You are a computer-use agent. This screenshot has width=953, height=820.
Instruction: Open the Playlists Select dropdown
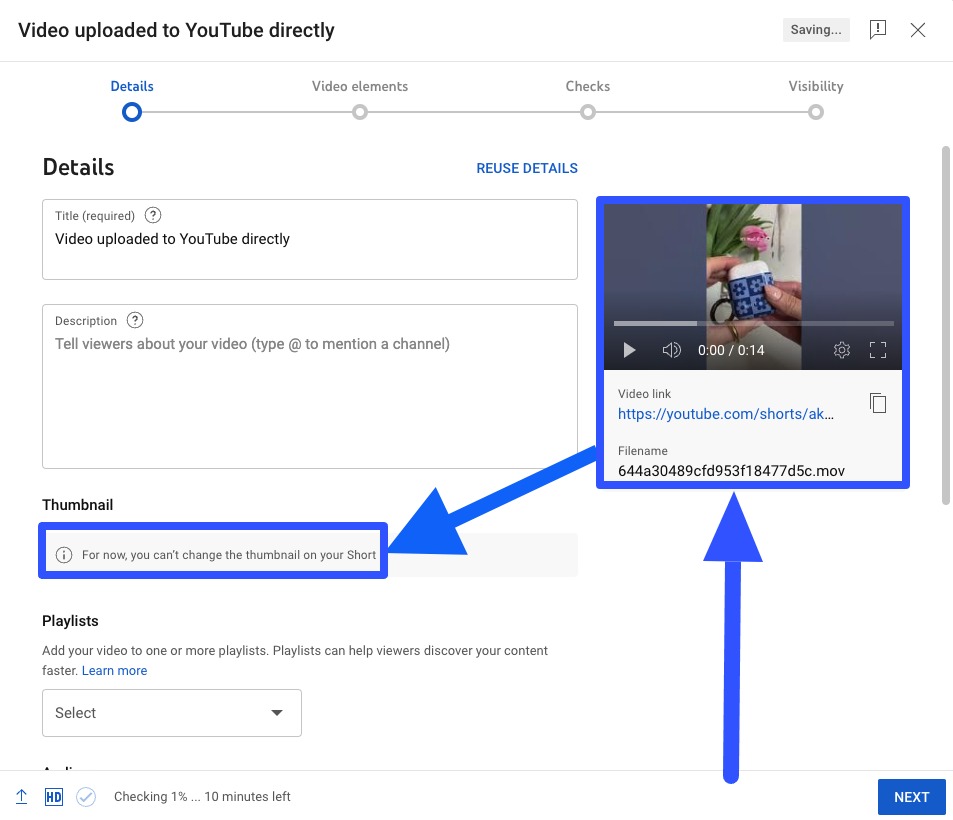coord(171,713)
